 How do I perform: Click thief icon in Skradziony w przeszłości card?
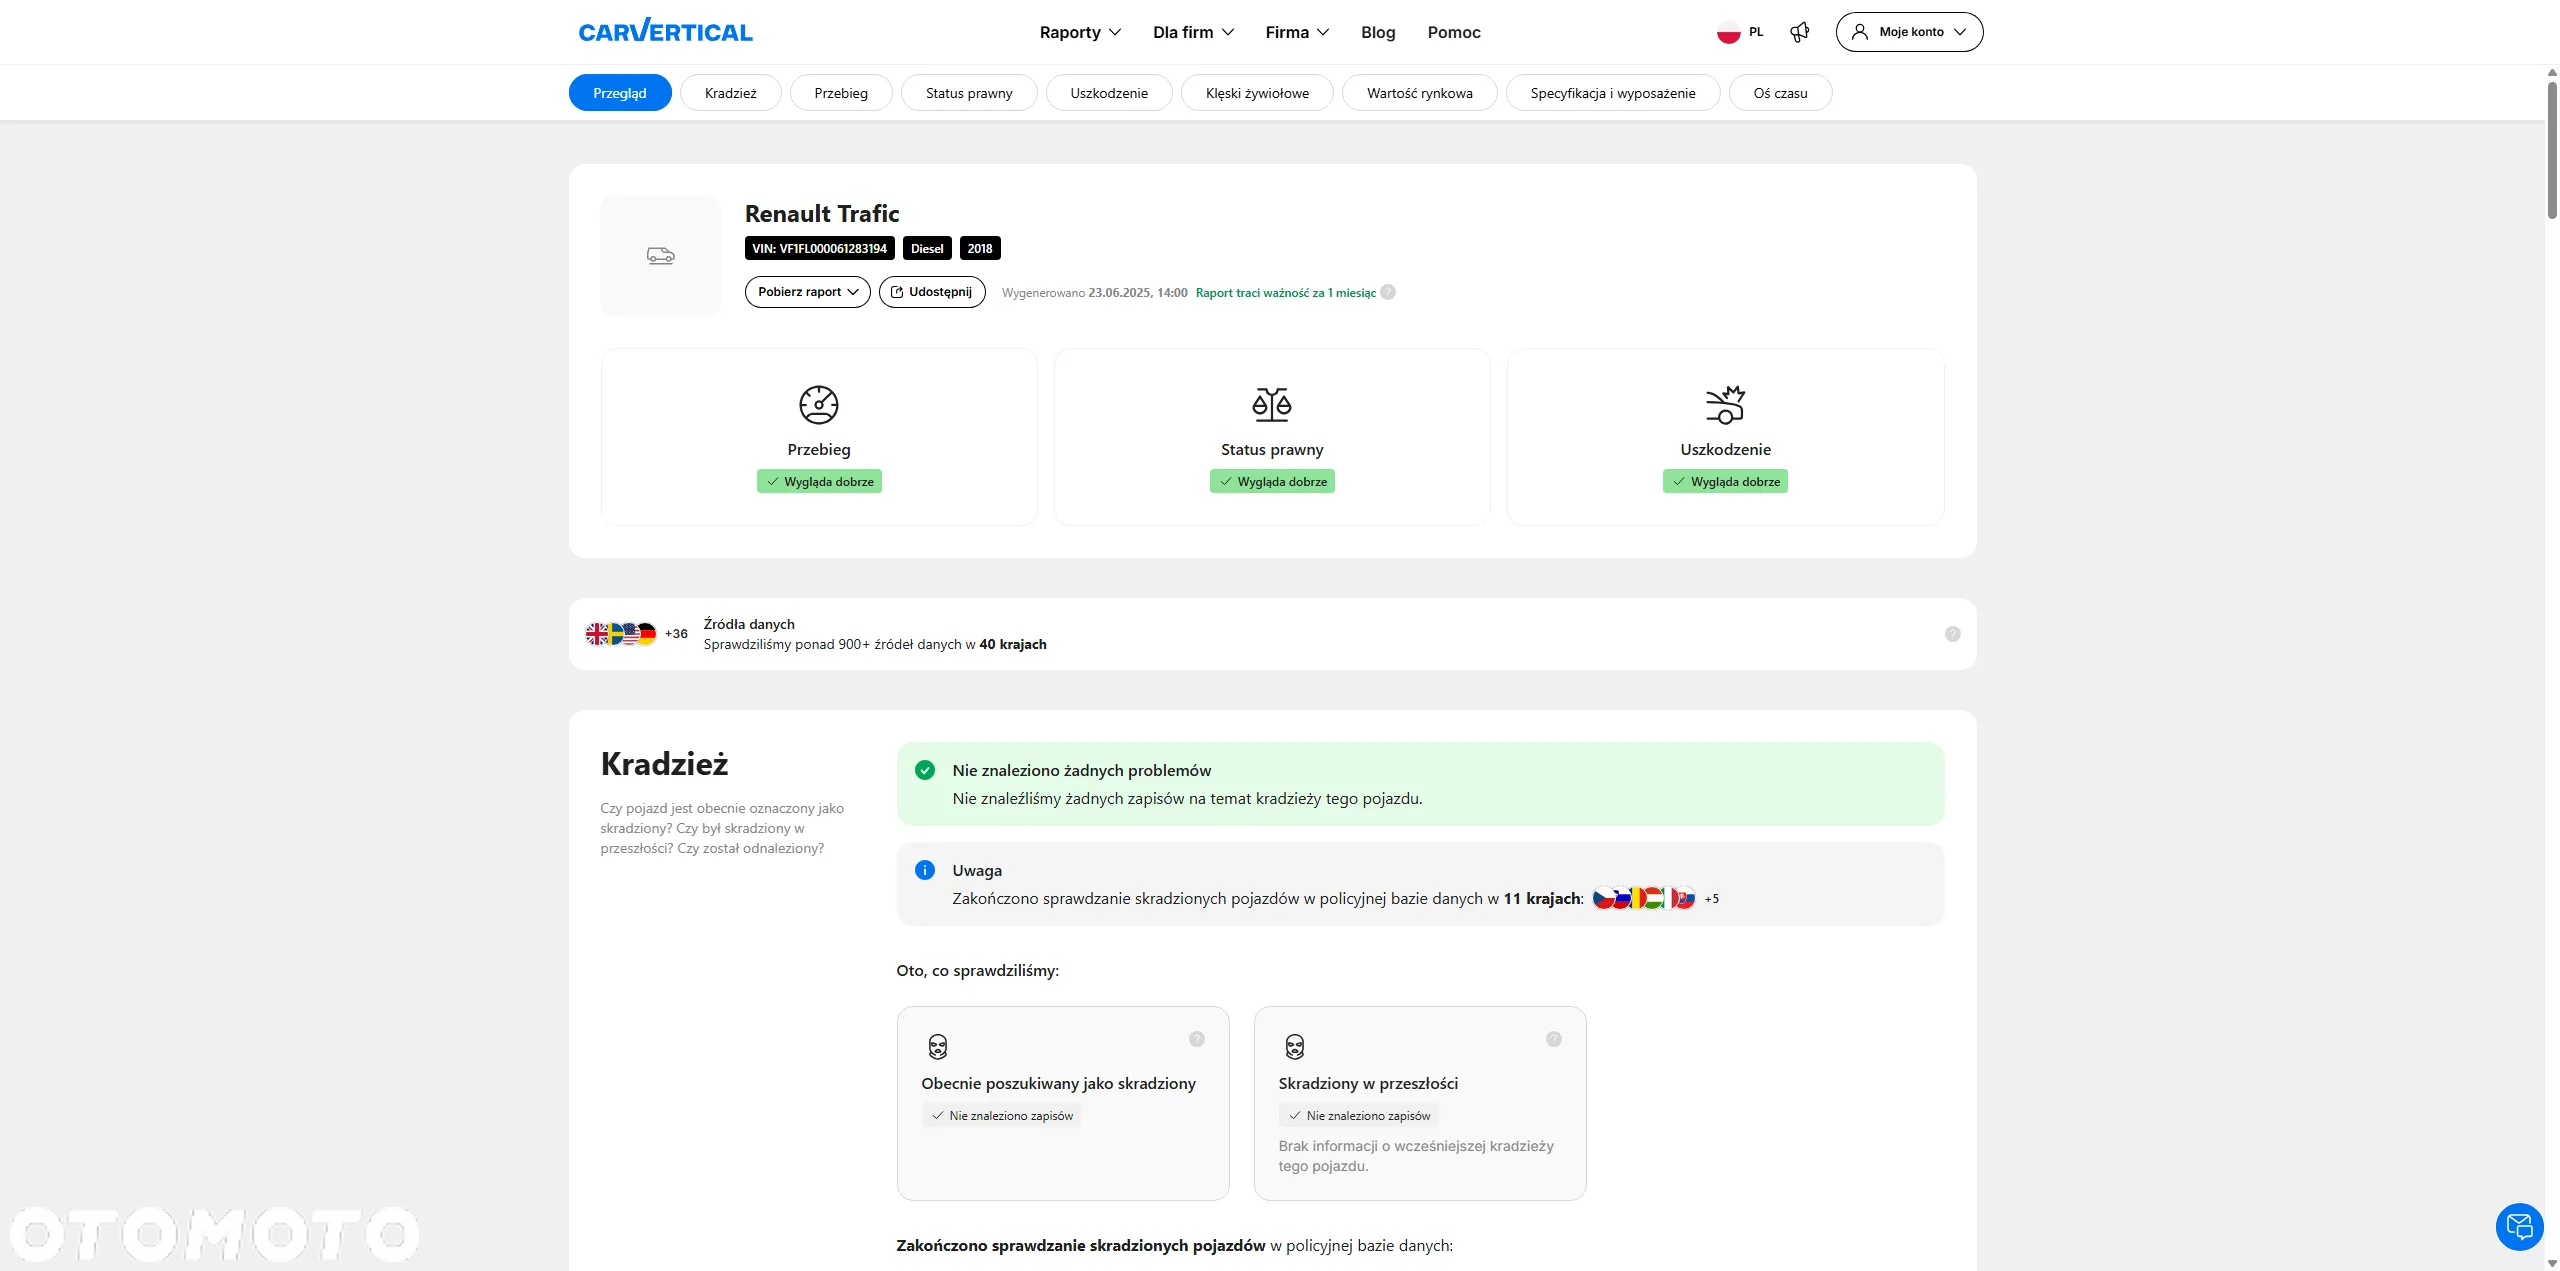(1294, 1047)
